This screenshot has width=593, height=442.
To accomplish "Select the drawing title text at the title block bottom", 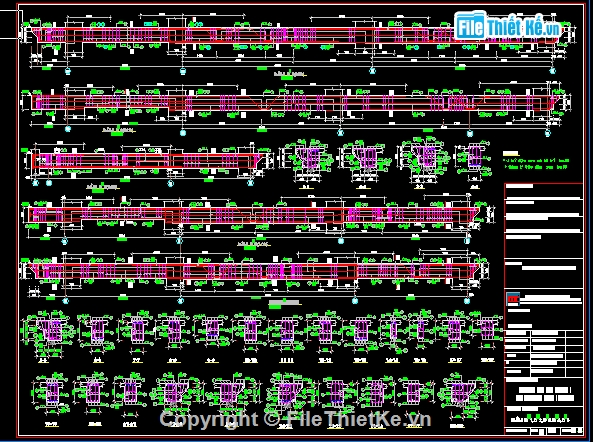I will click(x=544, y=394).
